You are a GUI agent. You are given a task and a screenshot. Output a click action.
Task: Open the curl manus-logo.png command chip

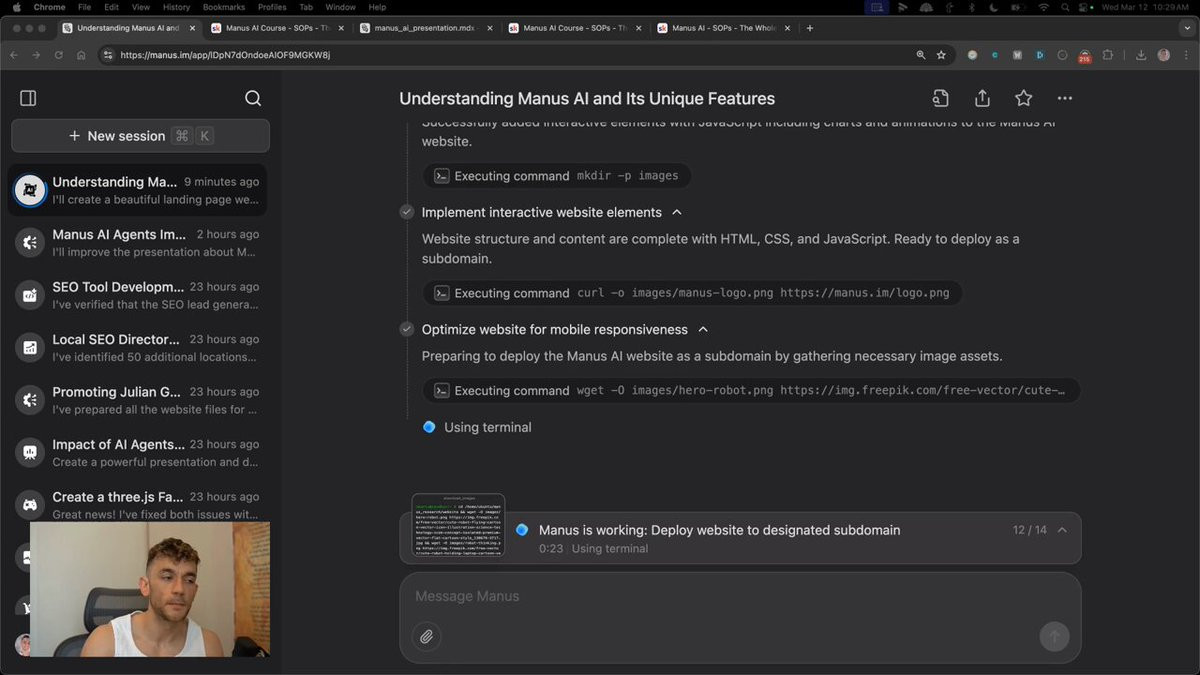(x=692, y=293)
